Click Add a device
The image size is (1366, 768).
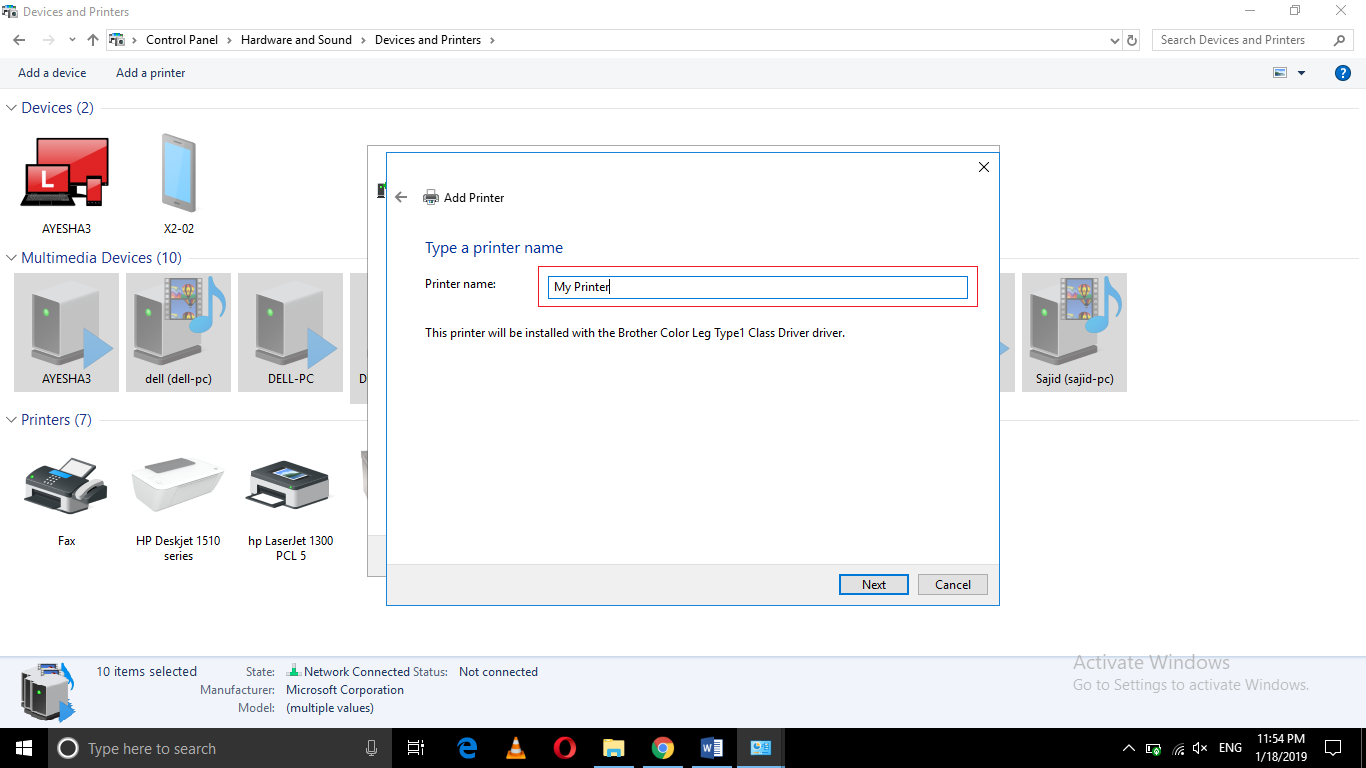pos(52,72)
